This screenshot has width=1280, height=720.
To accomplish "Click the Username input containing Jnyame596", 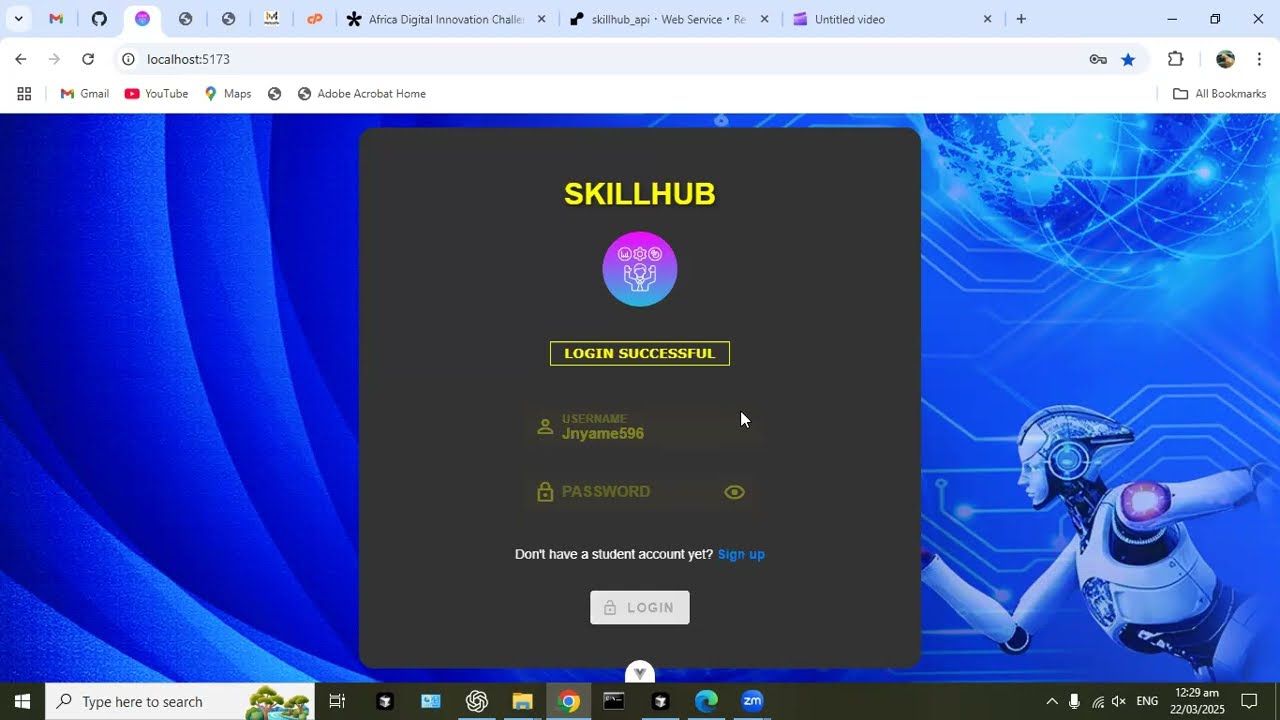I will tap(640, 427).
